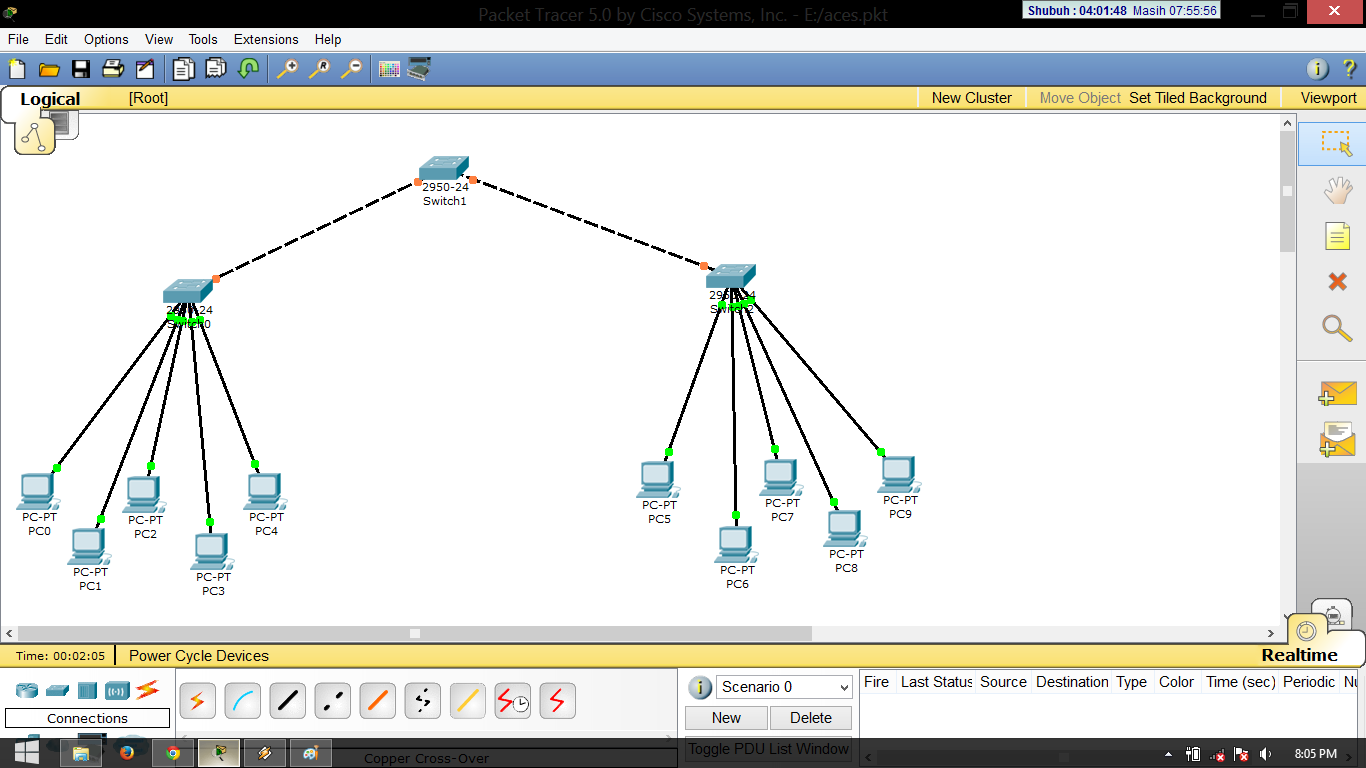
Task: Open the Extensions menu
Action: pos(266,39)
